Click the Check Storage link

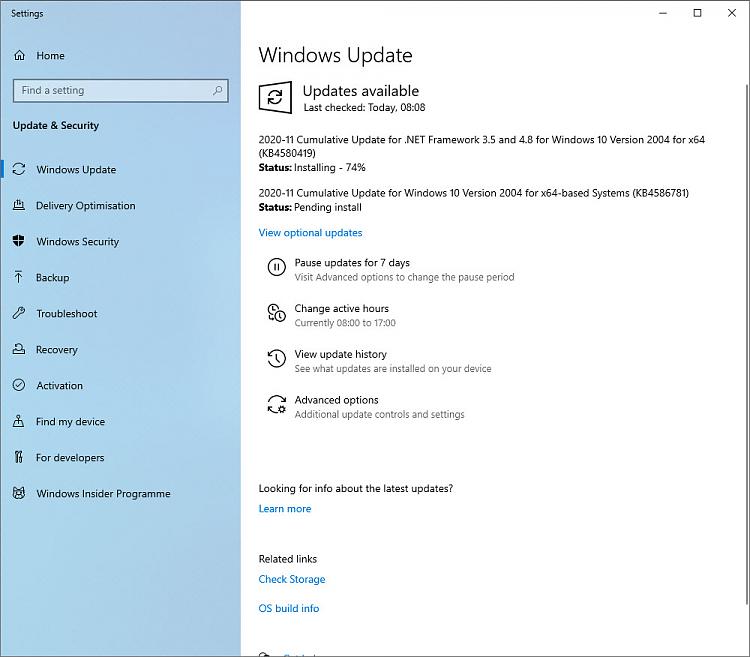[x=292, y=579]
